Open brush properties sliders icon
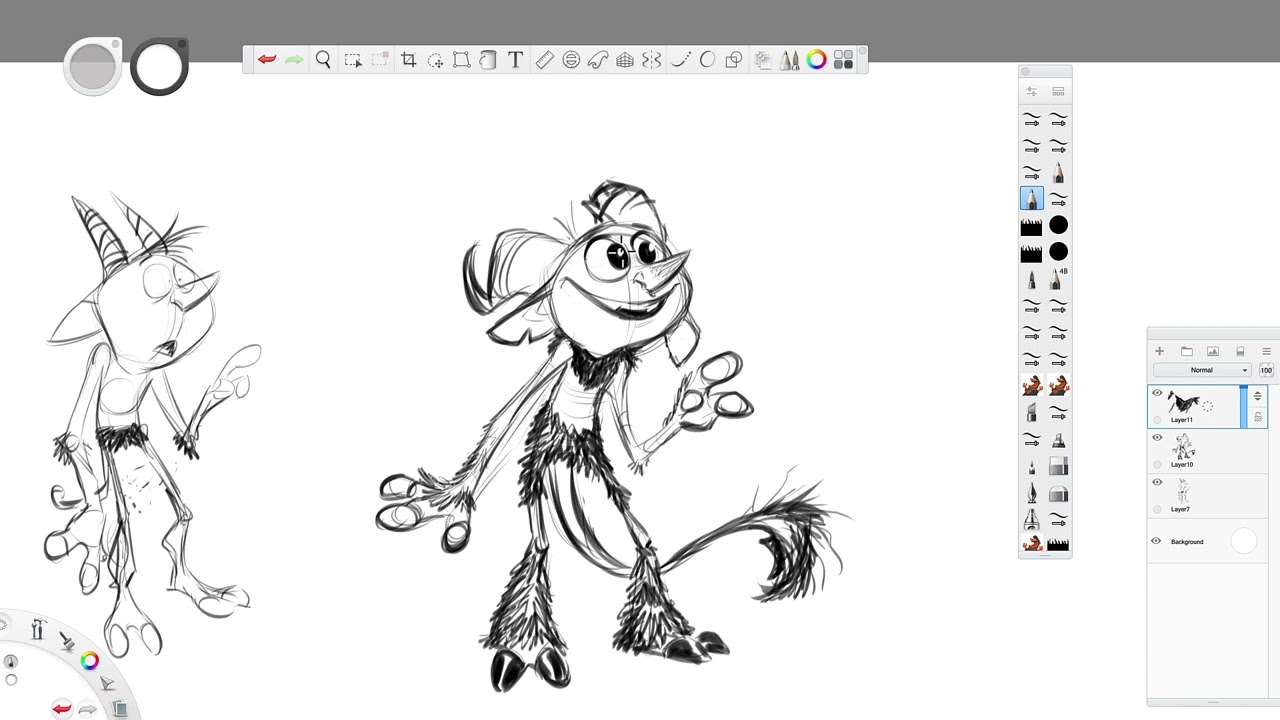This screenshot has height=720, width=1280. 1031,91
